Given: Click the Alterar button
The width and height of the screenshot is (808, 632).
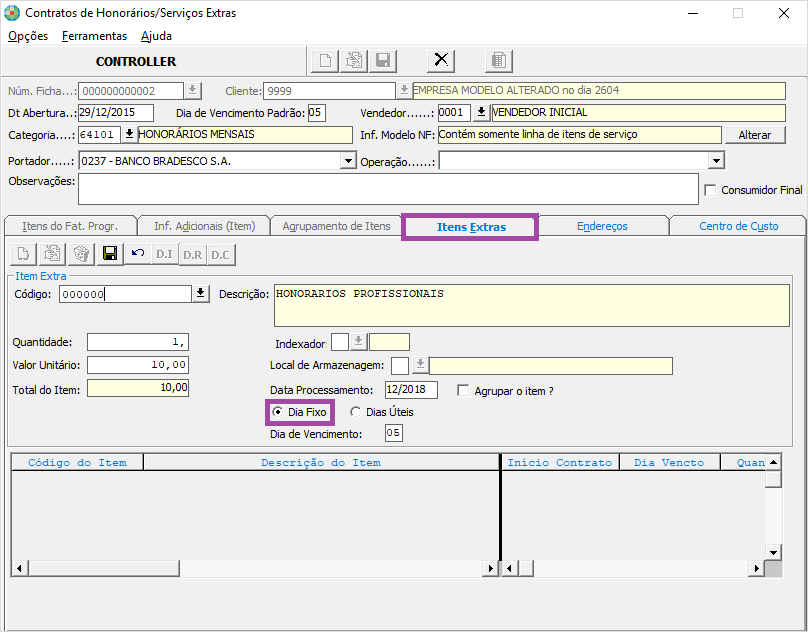Looking at the screenshot, I should pos(754,135).
